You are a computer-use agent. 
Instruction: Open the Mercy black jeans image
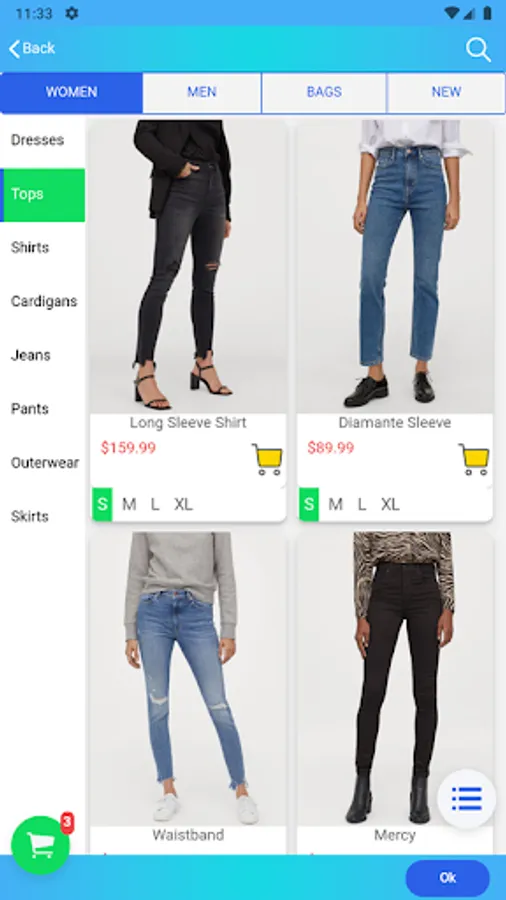395,678
